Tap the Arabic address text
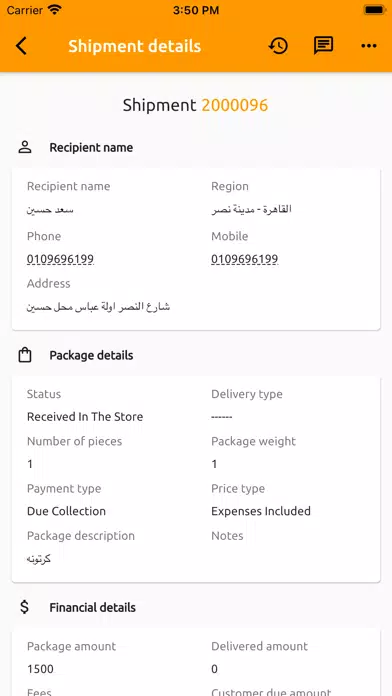 pyautogui.click(x=99, y=307)
